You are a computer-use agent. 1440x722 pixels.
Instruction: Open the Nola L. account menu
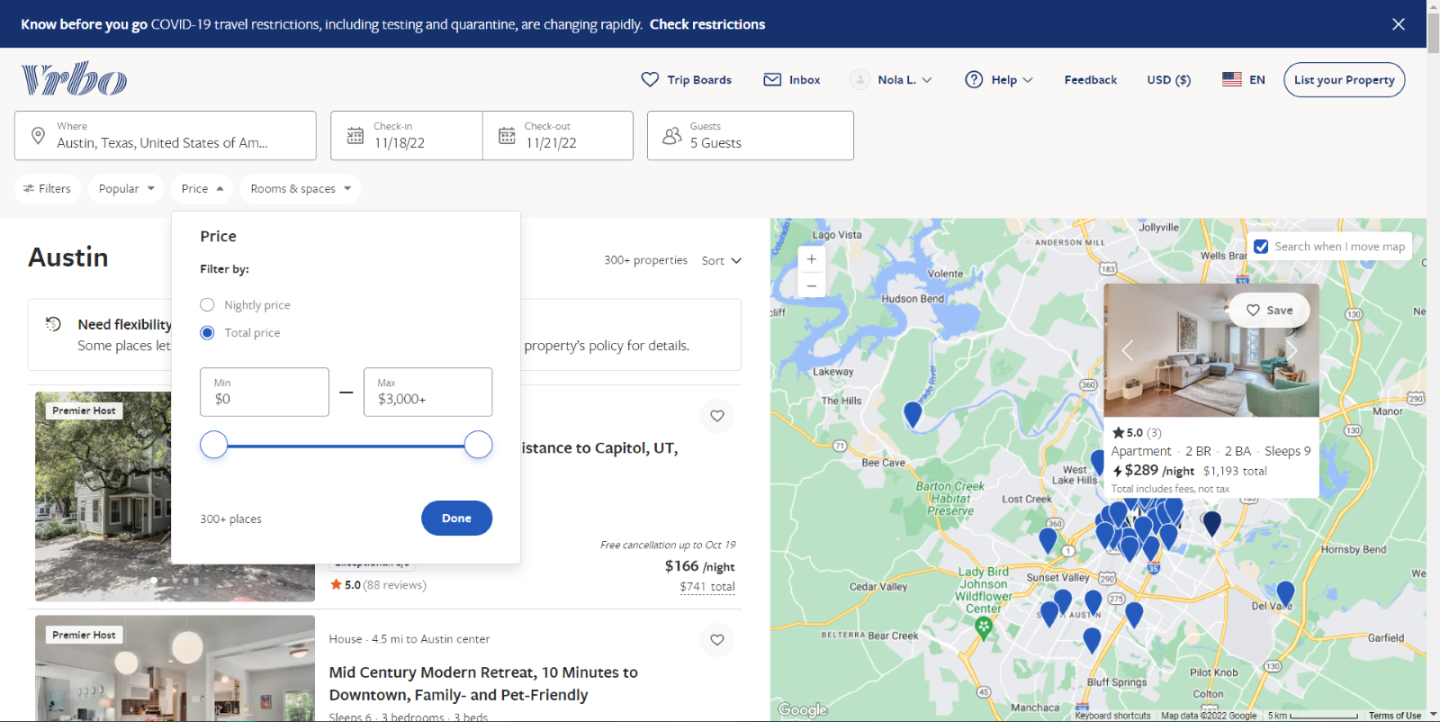(891, 80)
